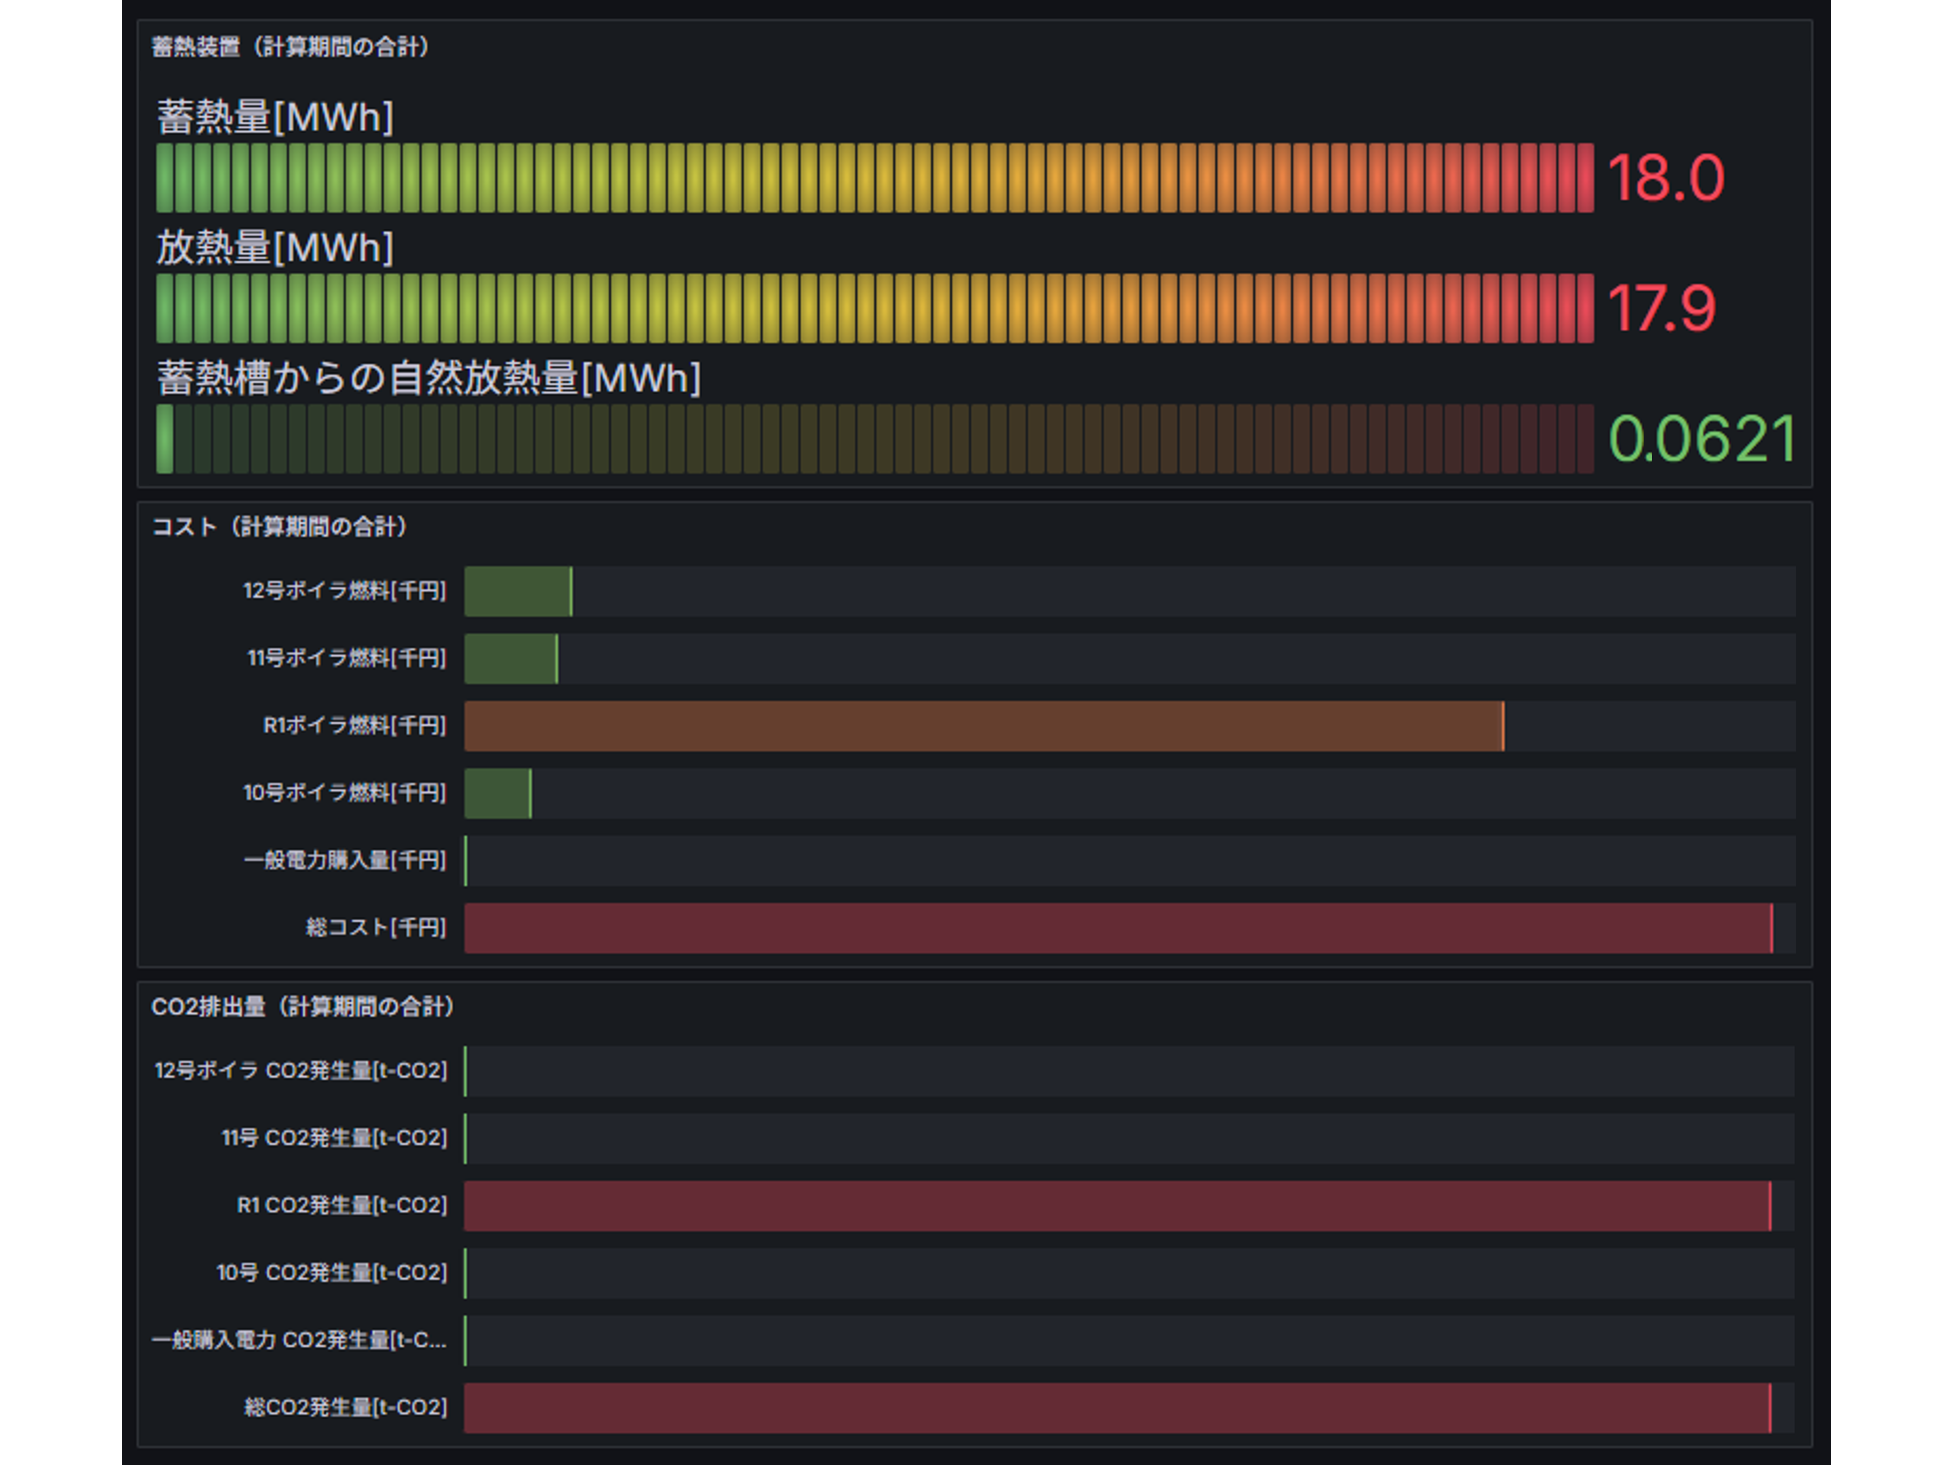Click the 10号 CO2発生量 bar row
The width and height of the screenshot is (1953, 1465).
point(1130,1273)
